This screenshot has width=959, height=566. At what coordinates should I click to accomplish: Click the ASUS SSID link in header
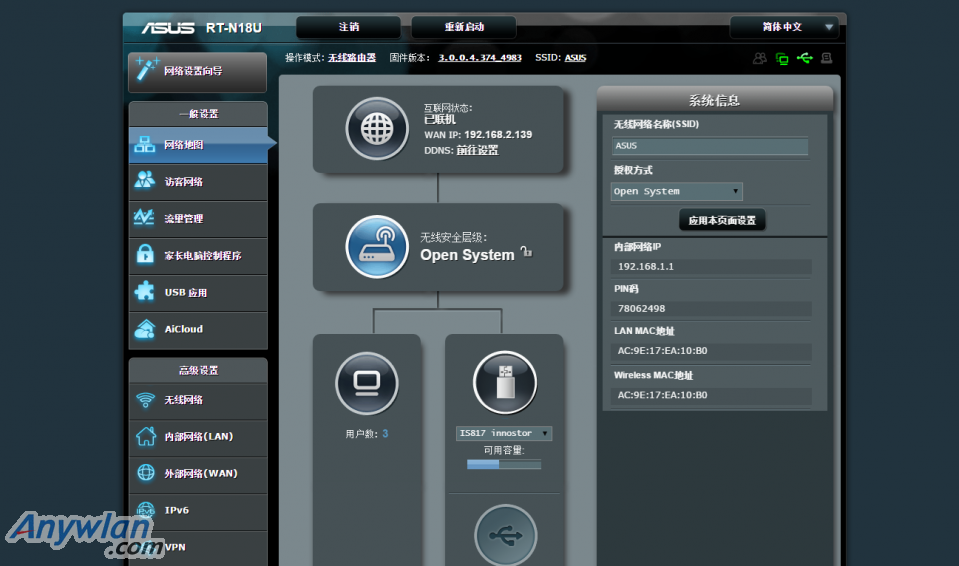coord(576,58)
